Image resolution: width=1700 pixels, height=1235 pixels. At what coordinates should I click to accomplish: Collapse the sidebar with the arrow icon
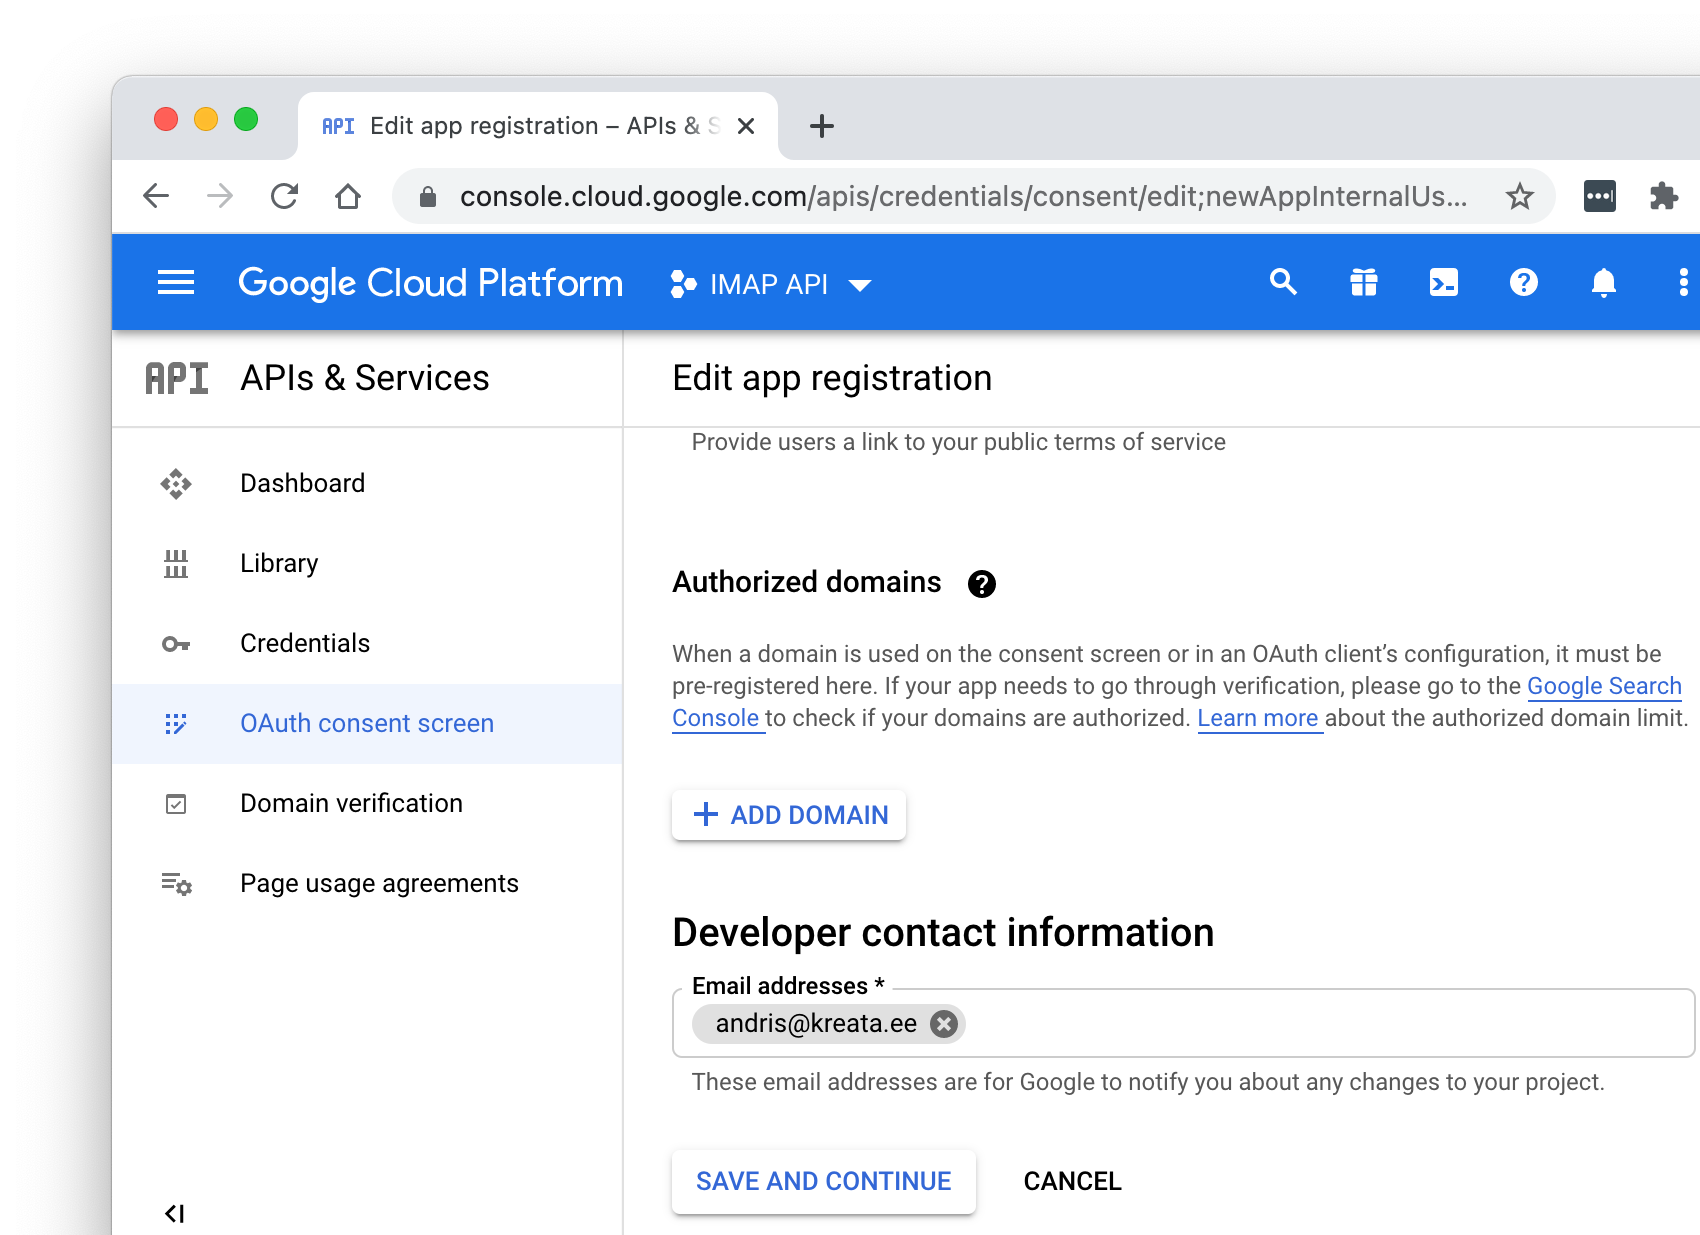[174, 1213]
